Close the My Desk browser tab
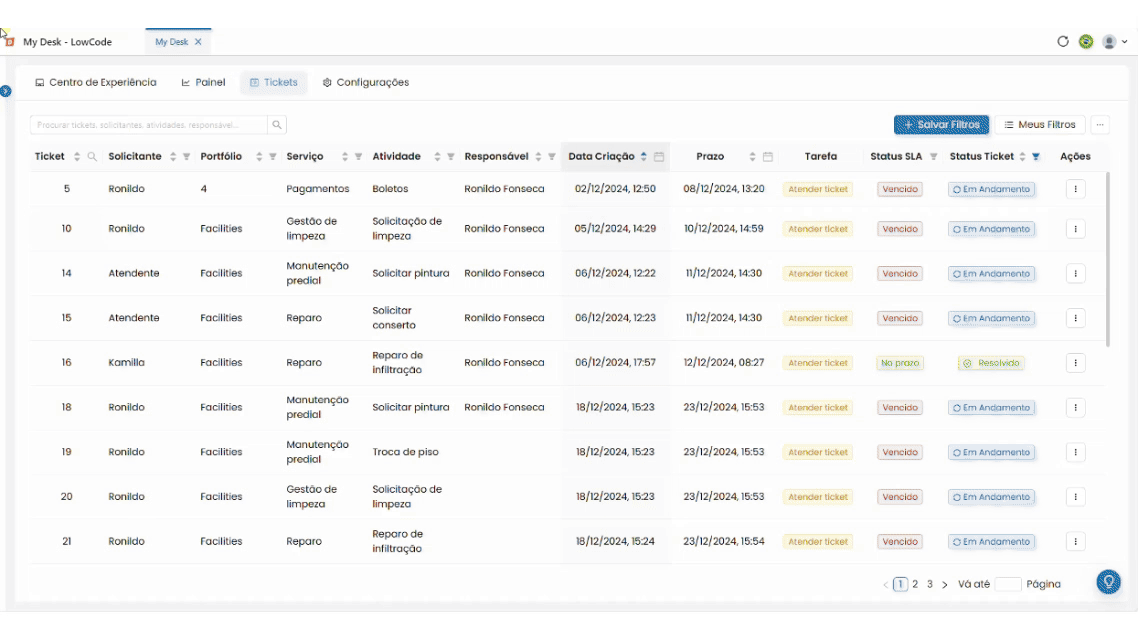1138x640 pixels. (x=198, y=42)
